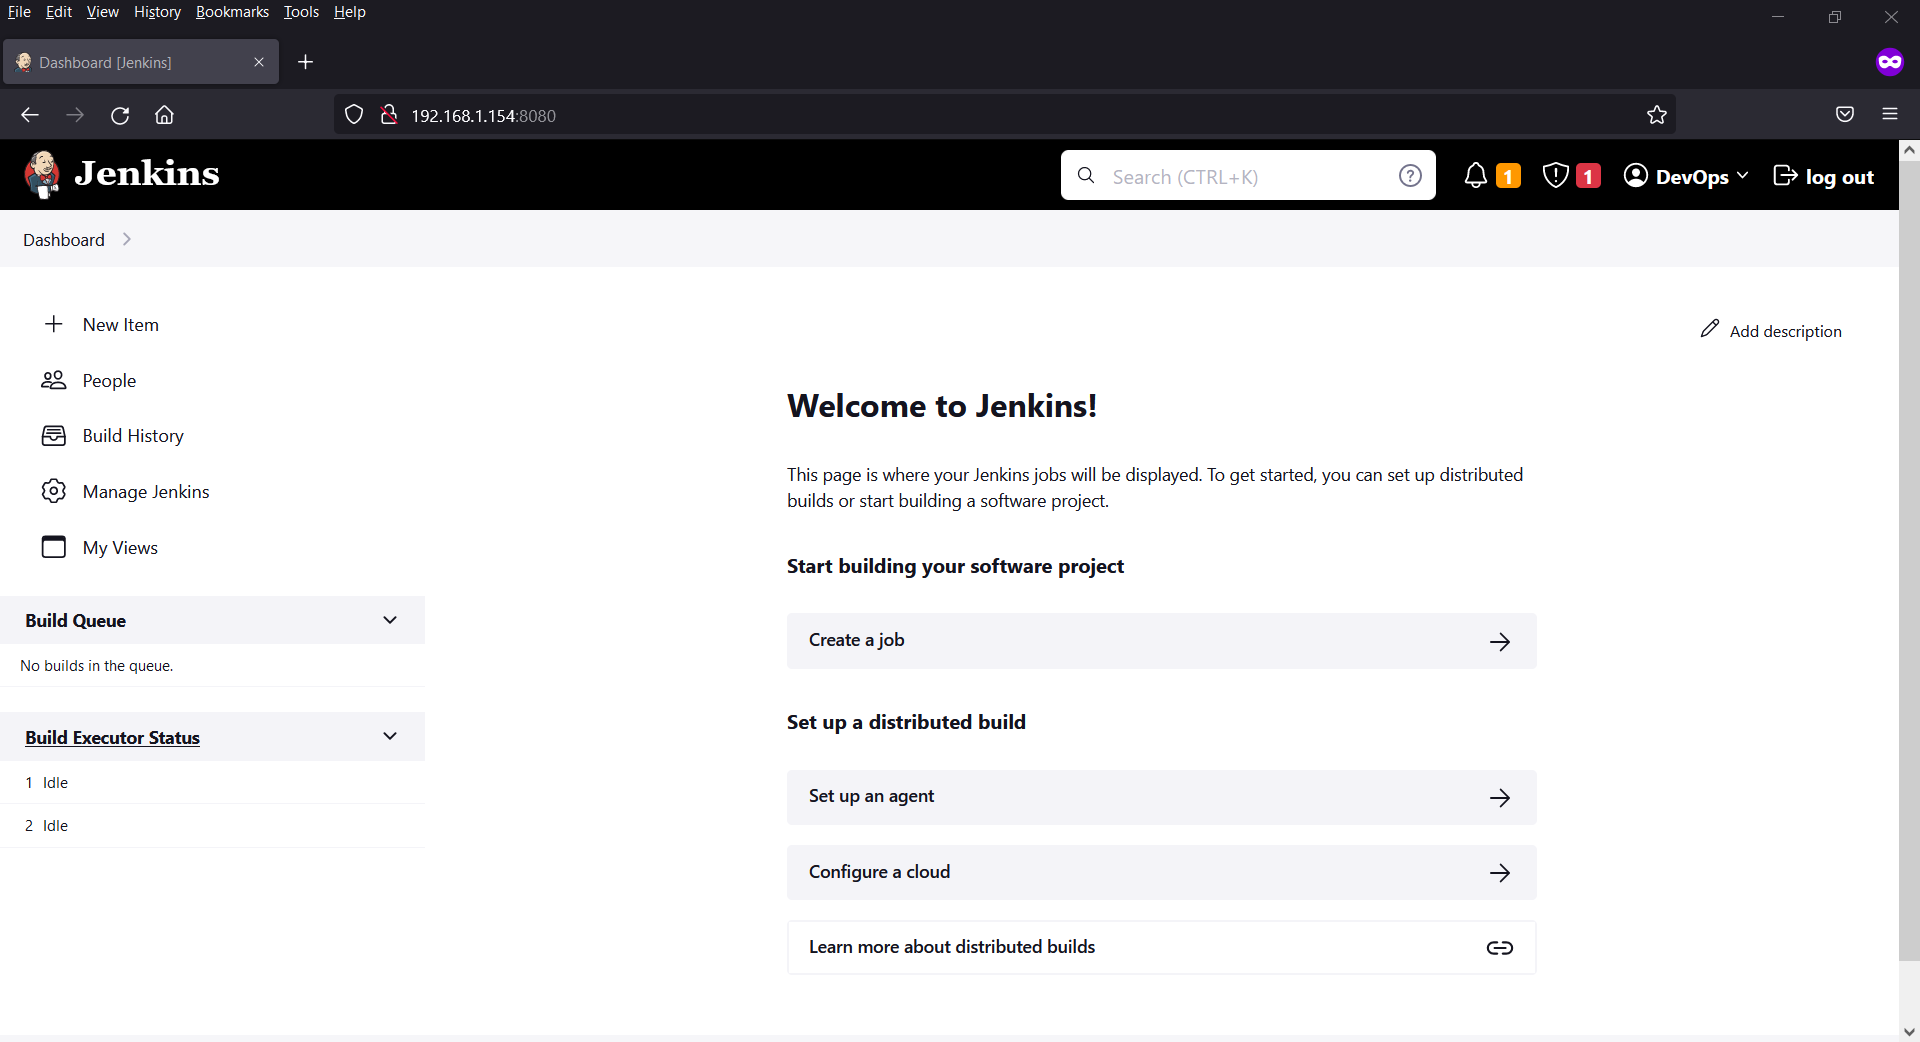This screenshot has width=1920, height=1042.
Task: Close the Dashboard [Jenkins] tab
Action: [x=259, y=62]
